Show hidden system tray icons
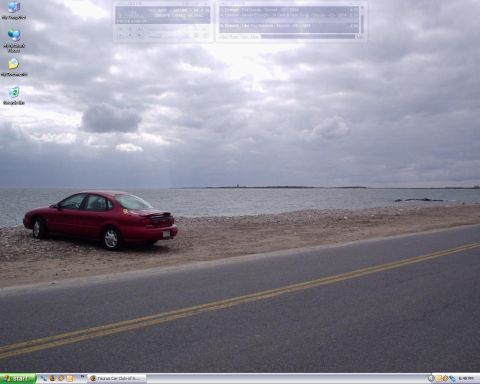This screenshot has width=480, height=384. point(431,378)
